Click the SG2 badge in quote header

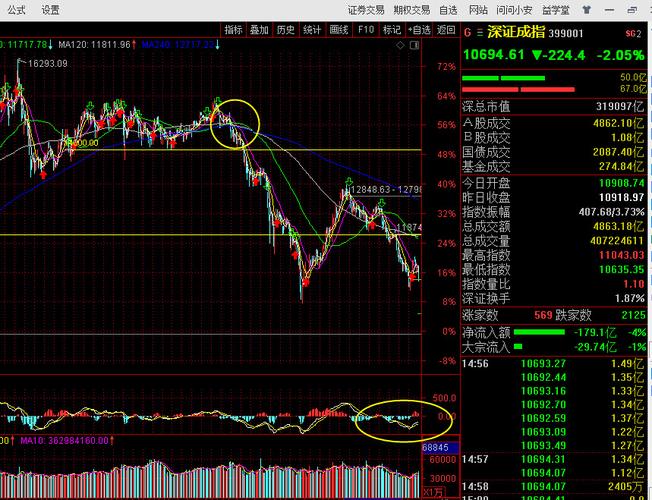pyautogui.click(x=634, y=31)
